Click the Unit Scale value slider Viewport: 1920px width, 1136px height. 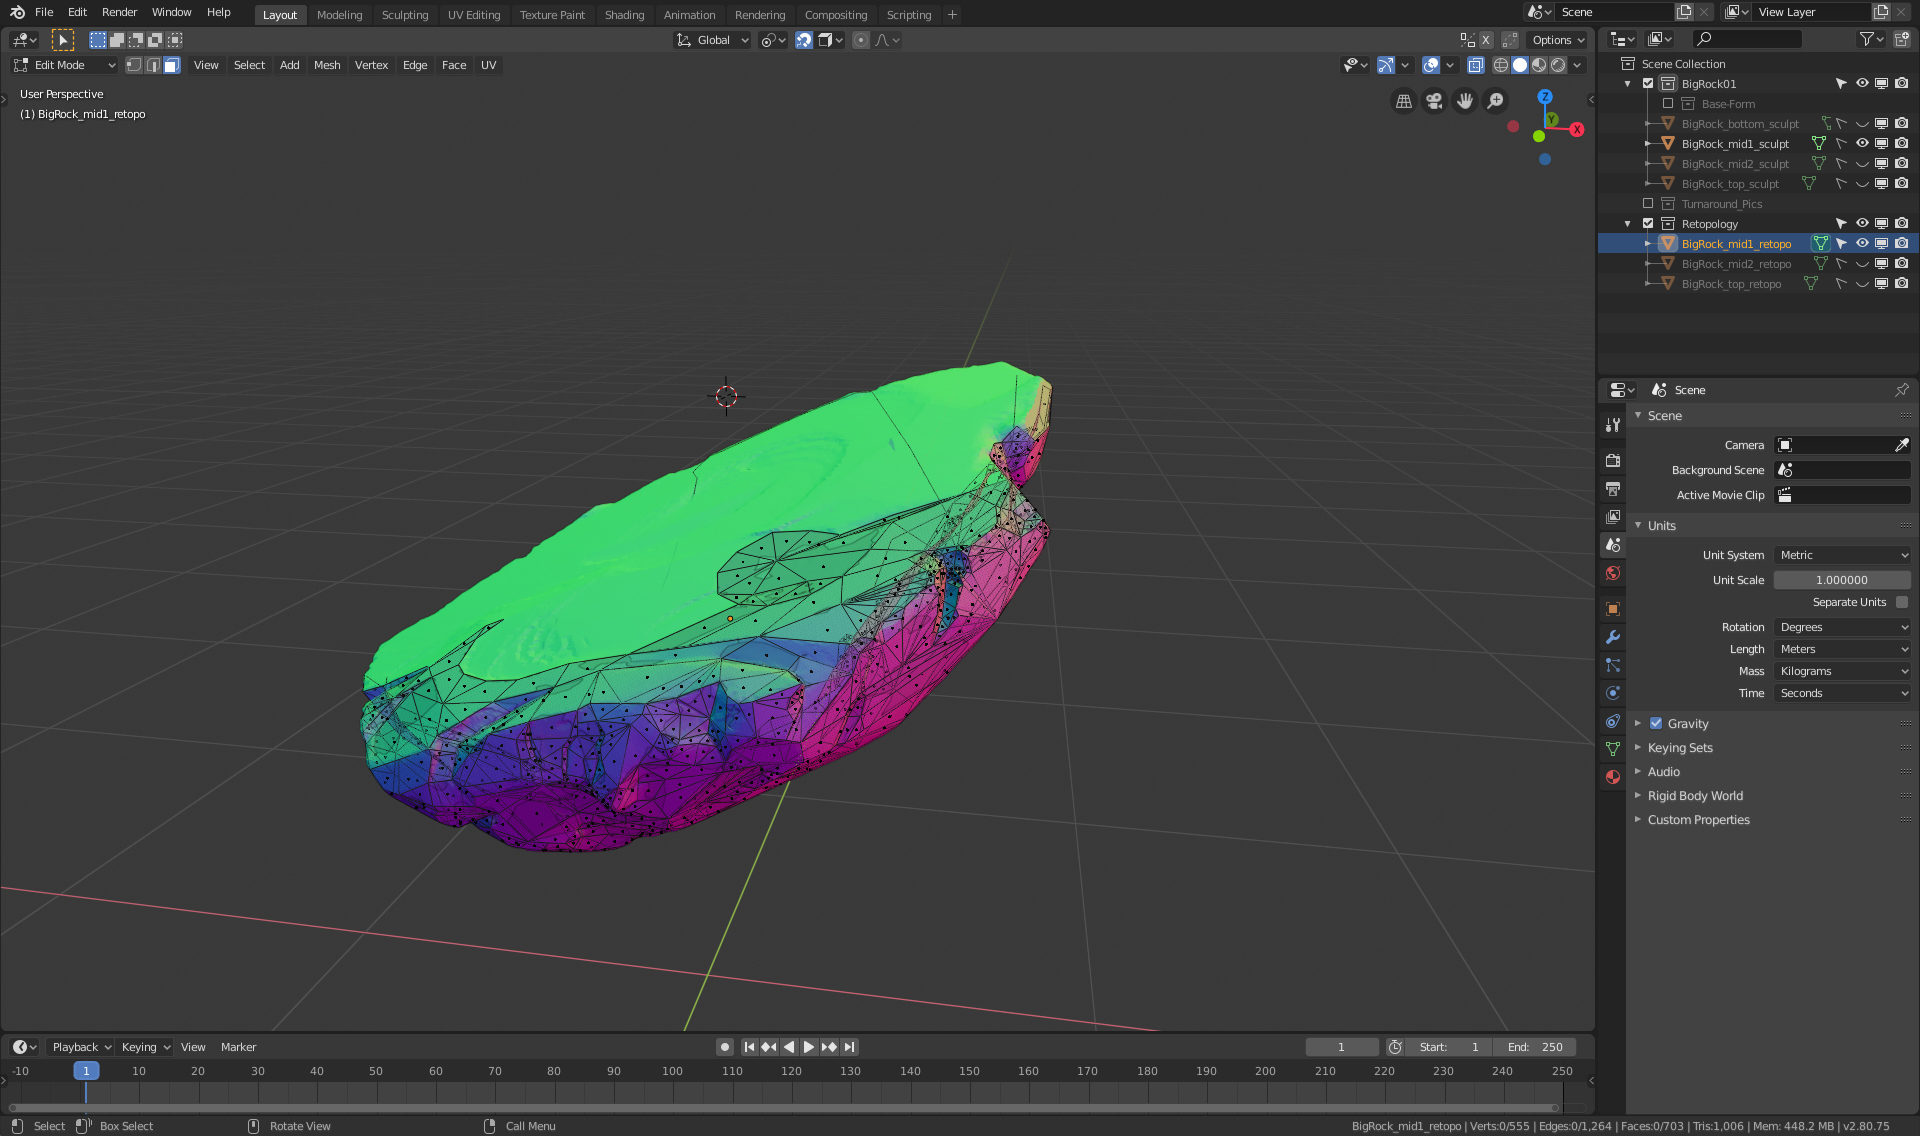coord(1841,580)
